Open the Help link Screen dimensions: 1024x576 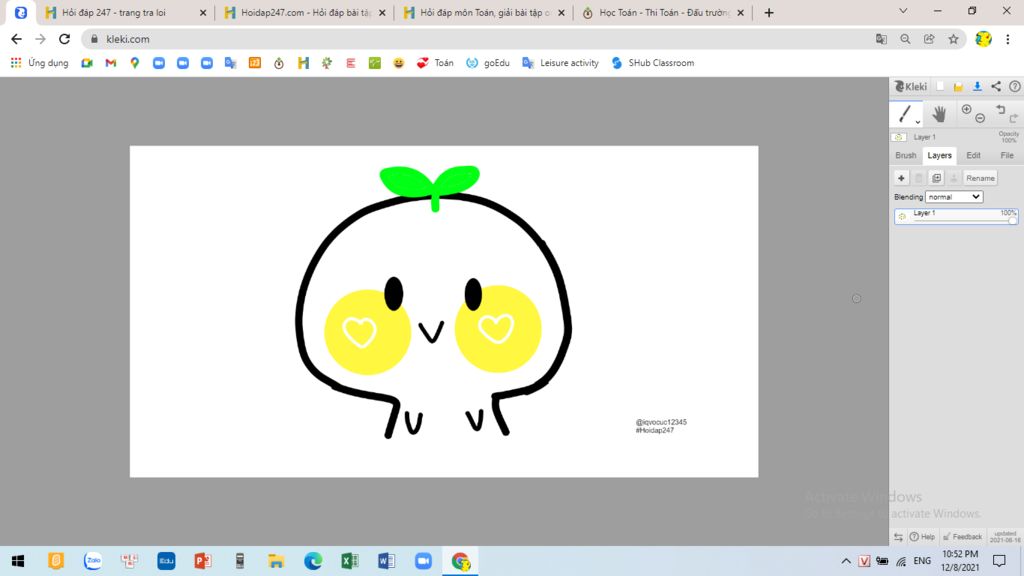tap(922, 537)
